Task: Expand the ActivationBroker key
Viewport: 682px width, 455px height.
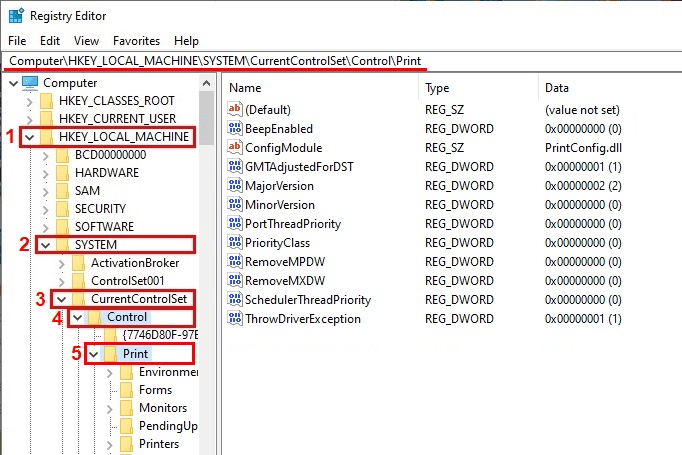Action: pyautogui.click(x=61, y=264)
